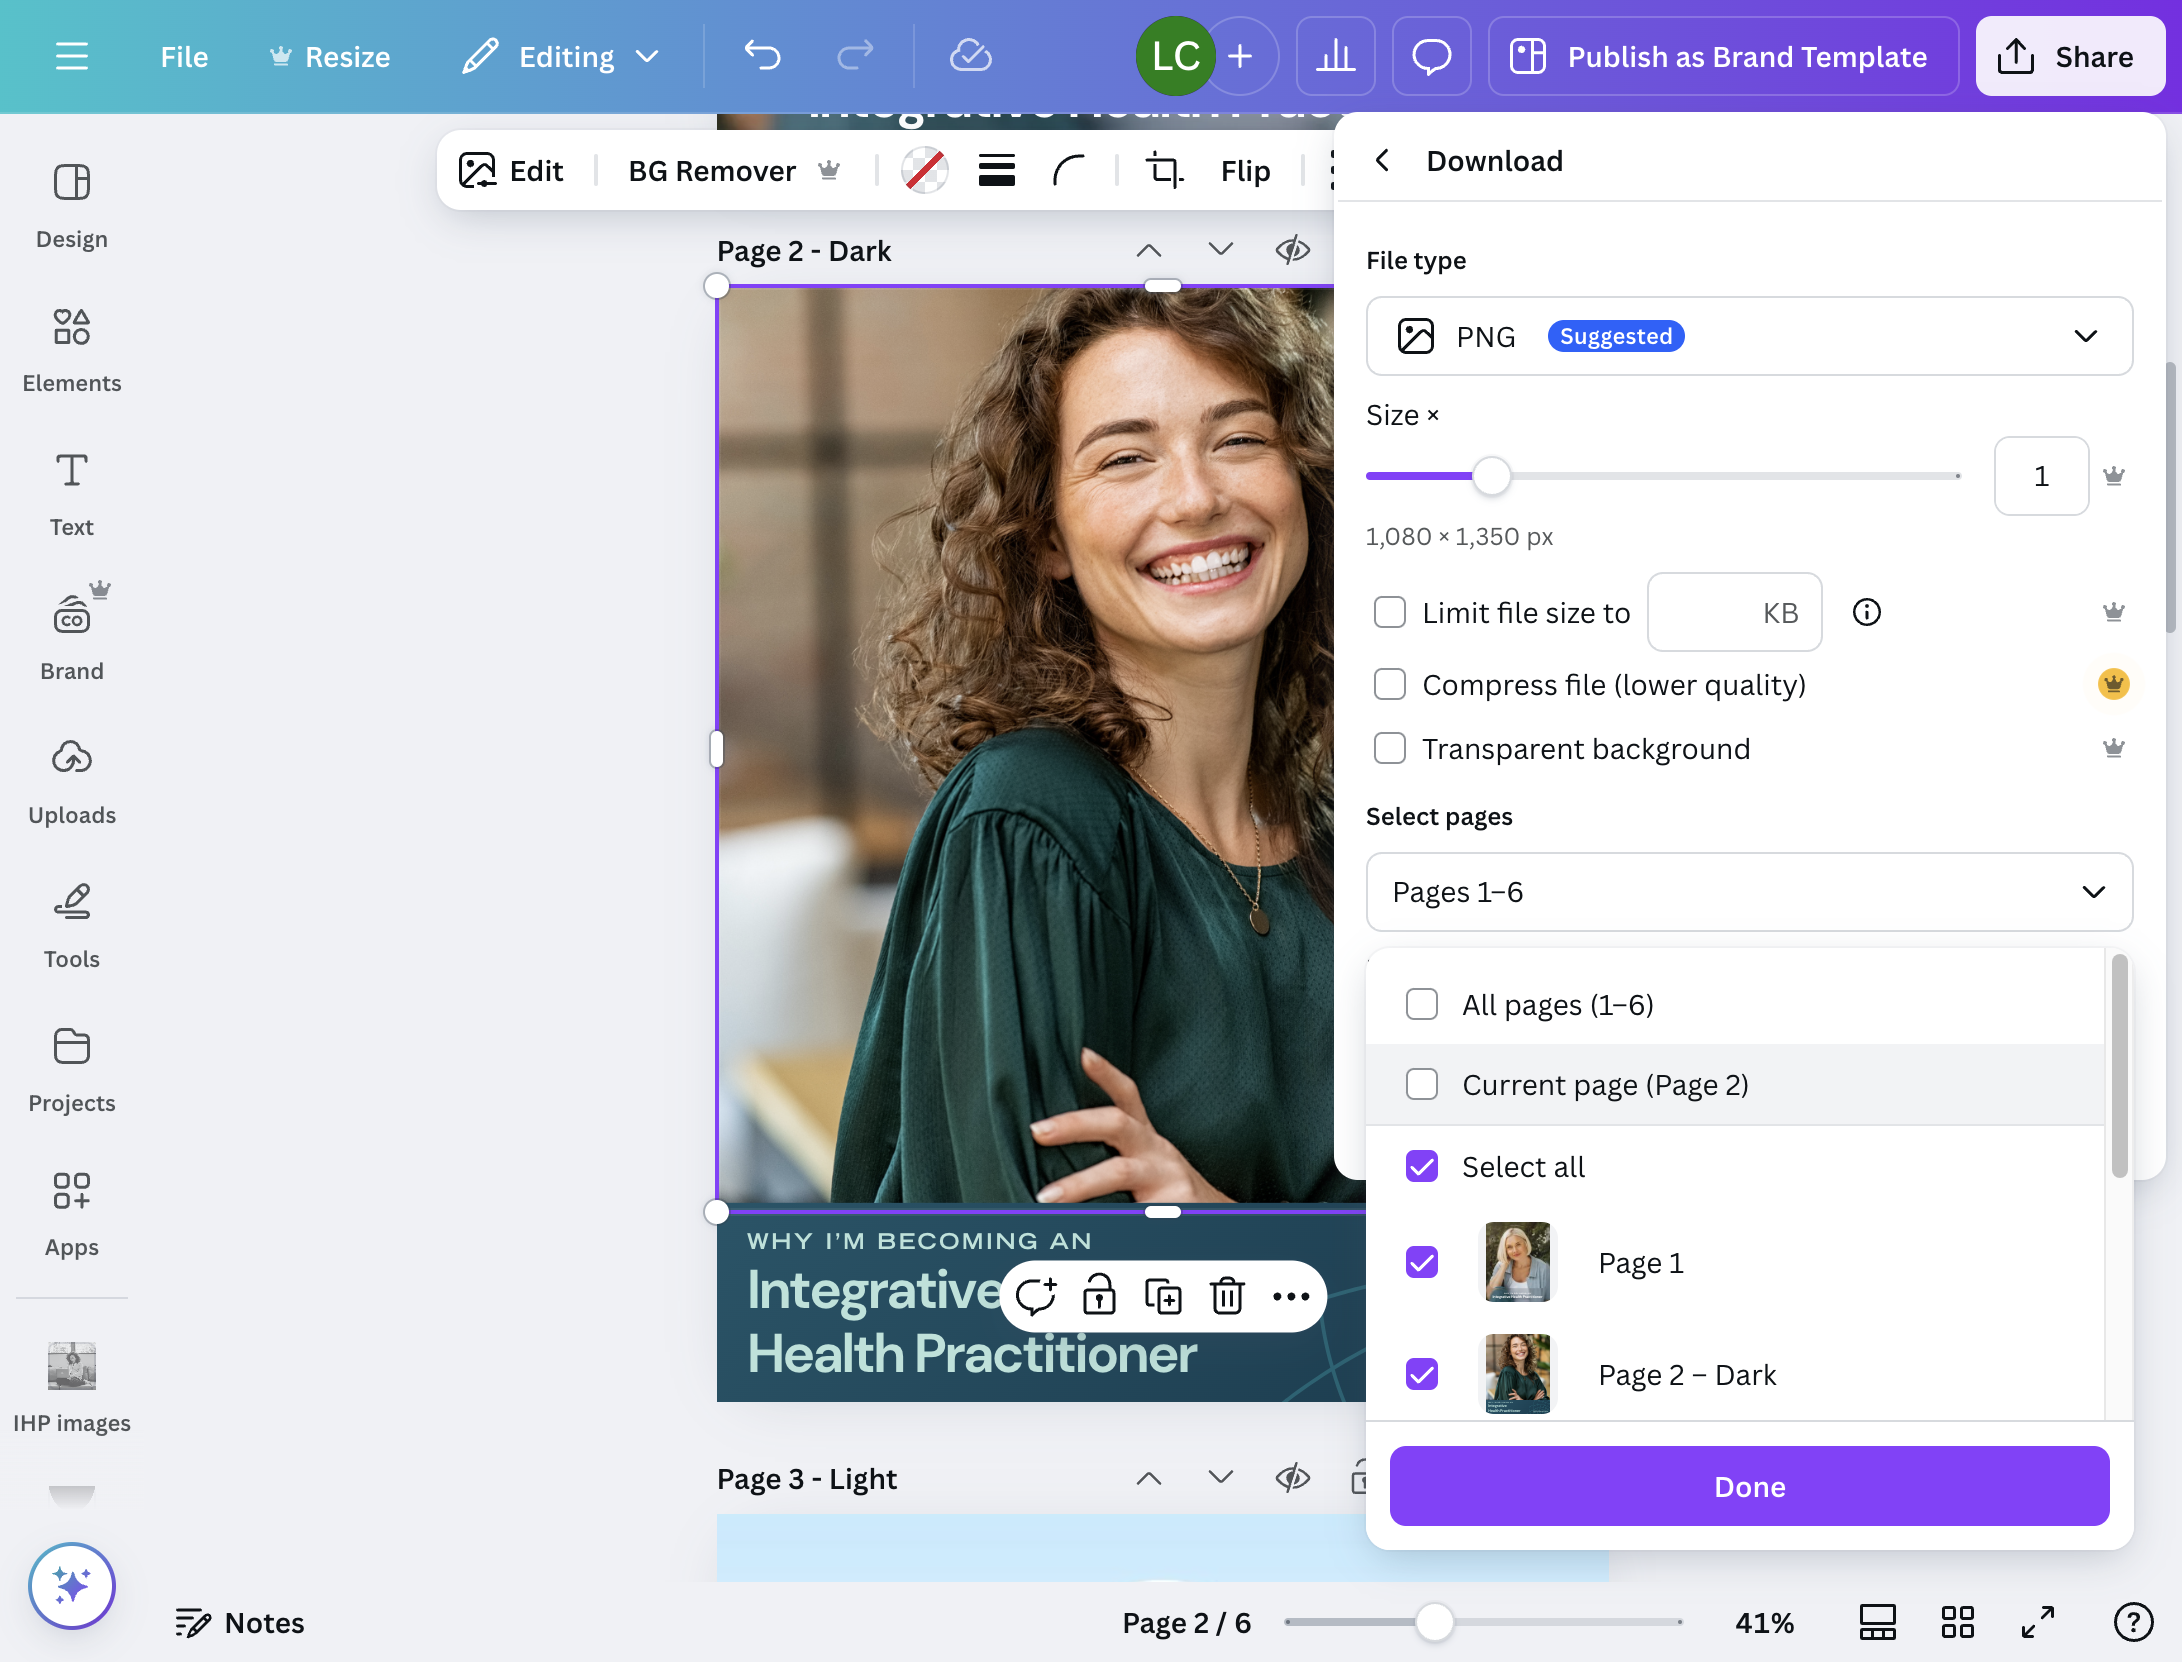
Task: Lock the selected element
Action: coord(1099,1294)
